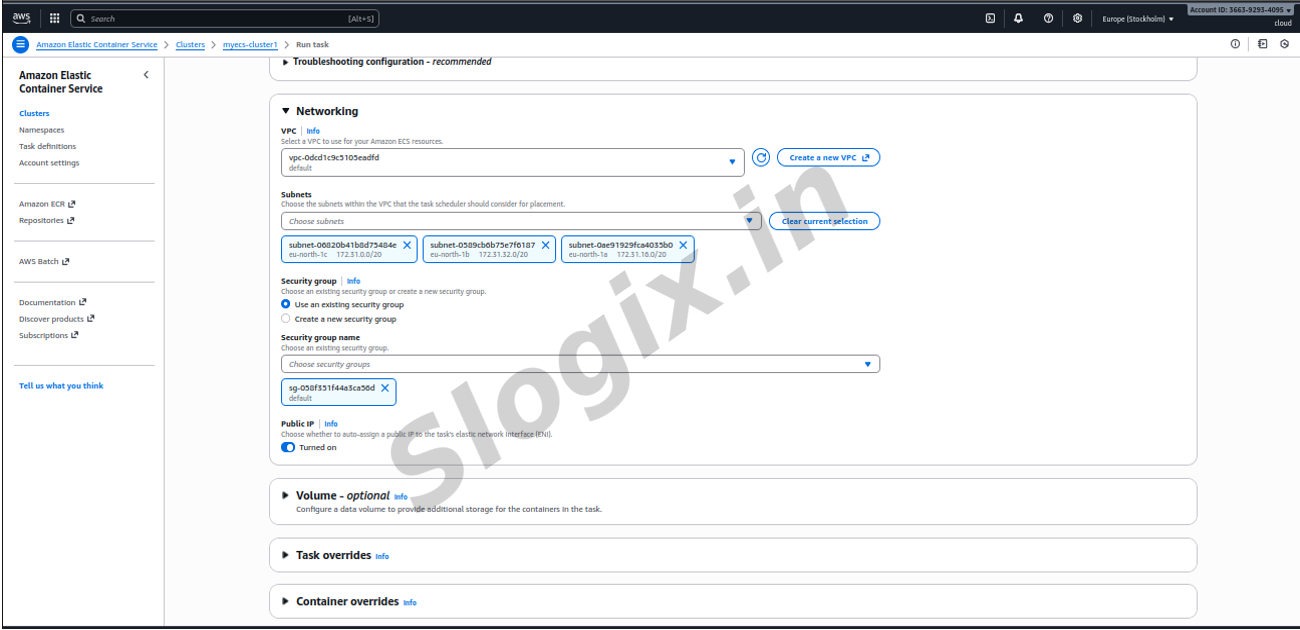Expand the Task overrides section
This screenshot has height=630, width=1300.
pos(333,555)
